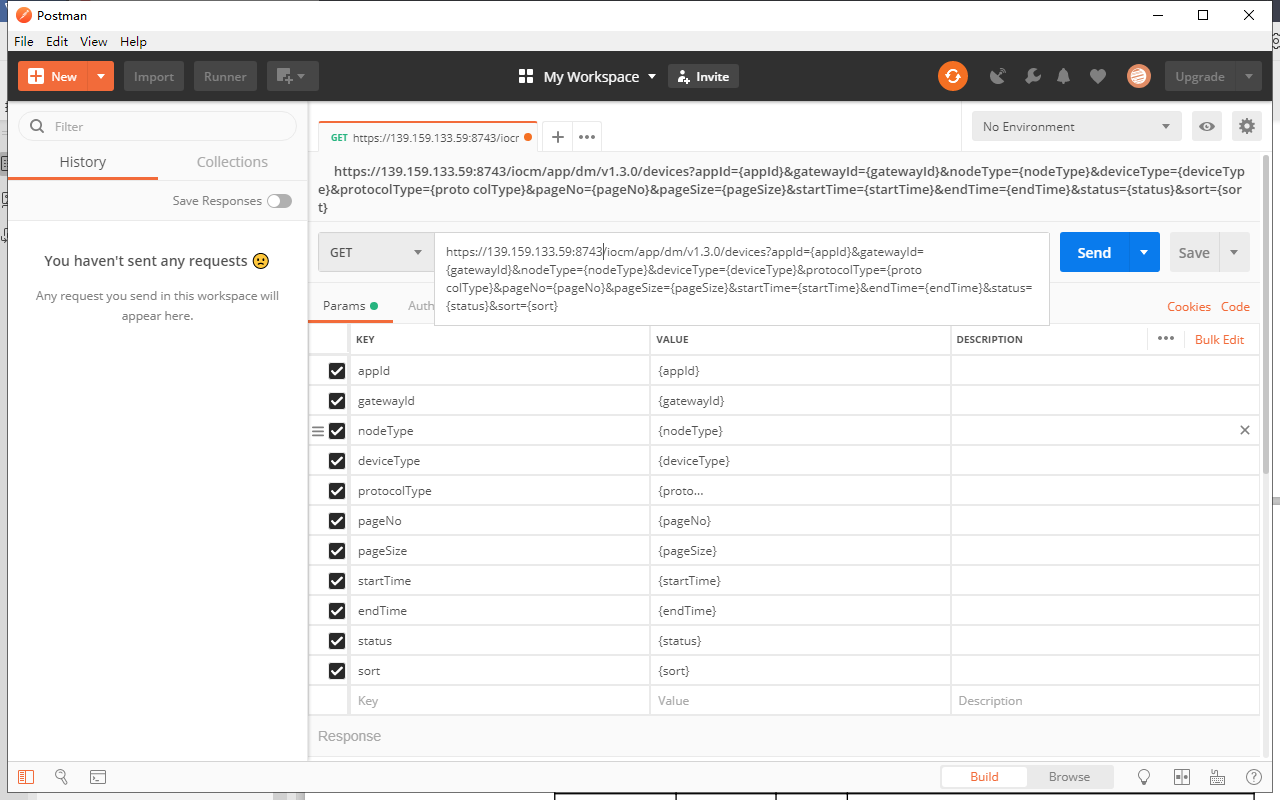Uncheck the pageNo parameter checkbox
Image resolution: width=1280 pixels, height=800 pixels.
[x=337, y=521]
